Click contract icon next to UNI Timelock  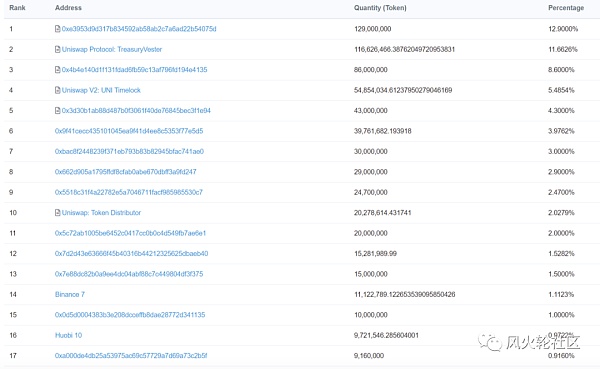(x=57, y=90)
